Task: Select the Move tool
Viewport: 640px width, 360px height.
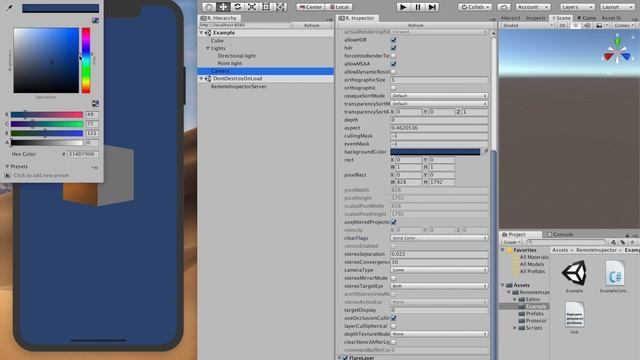Action: (223, 7)
